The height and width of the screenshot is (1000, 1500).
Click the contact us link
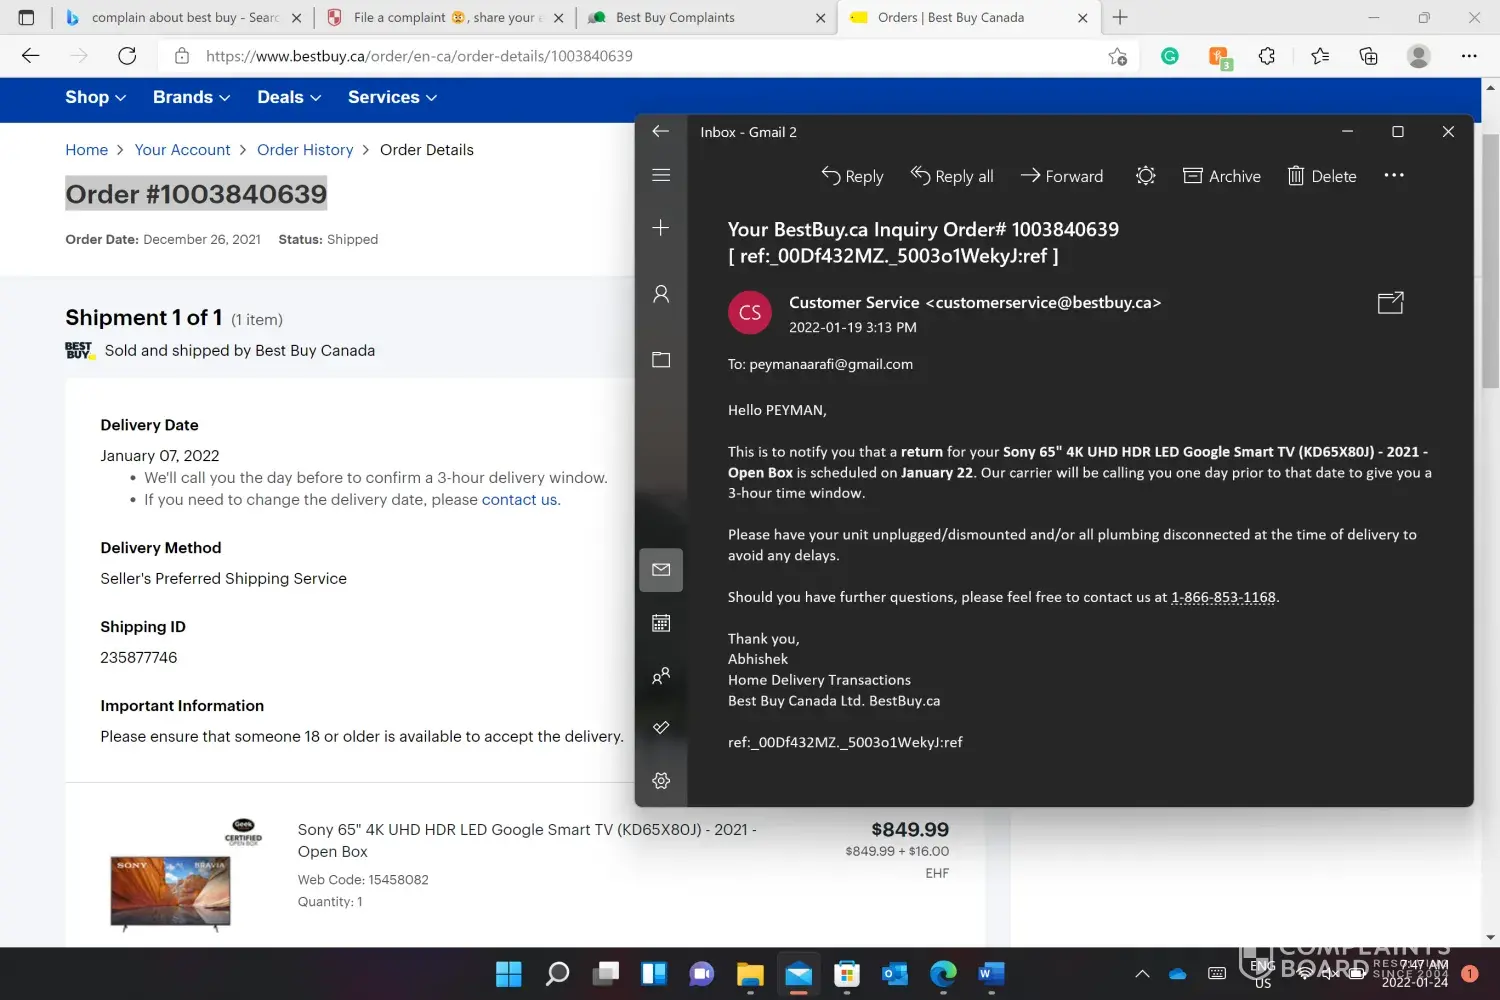tap(520, 500)
